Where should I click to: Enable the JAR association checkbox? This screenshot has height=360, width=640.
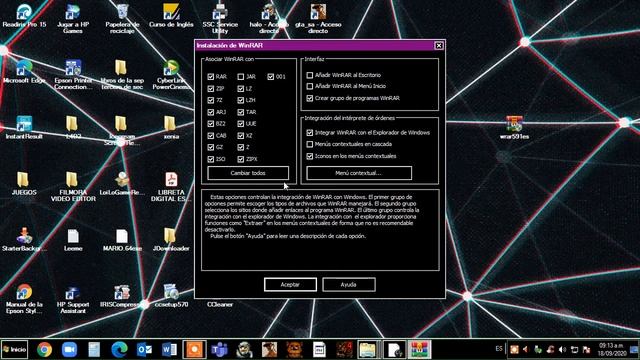[240, 77]
